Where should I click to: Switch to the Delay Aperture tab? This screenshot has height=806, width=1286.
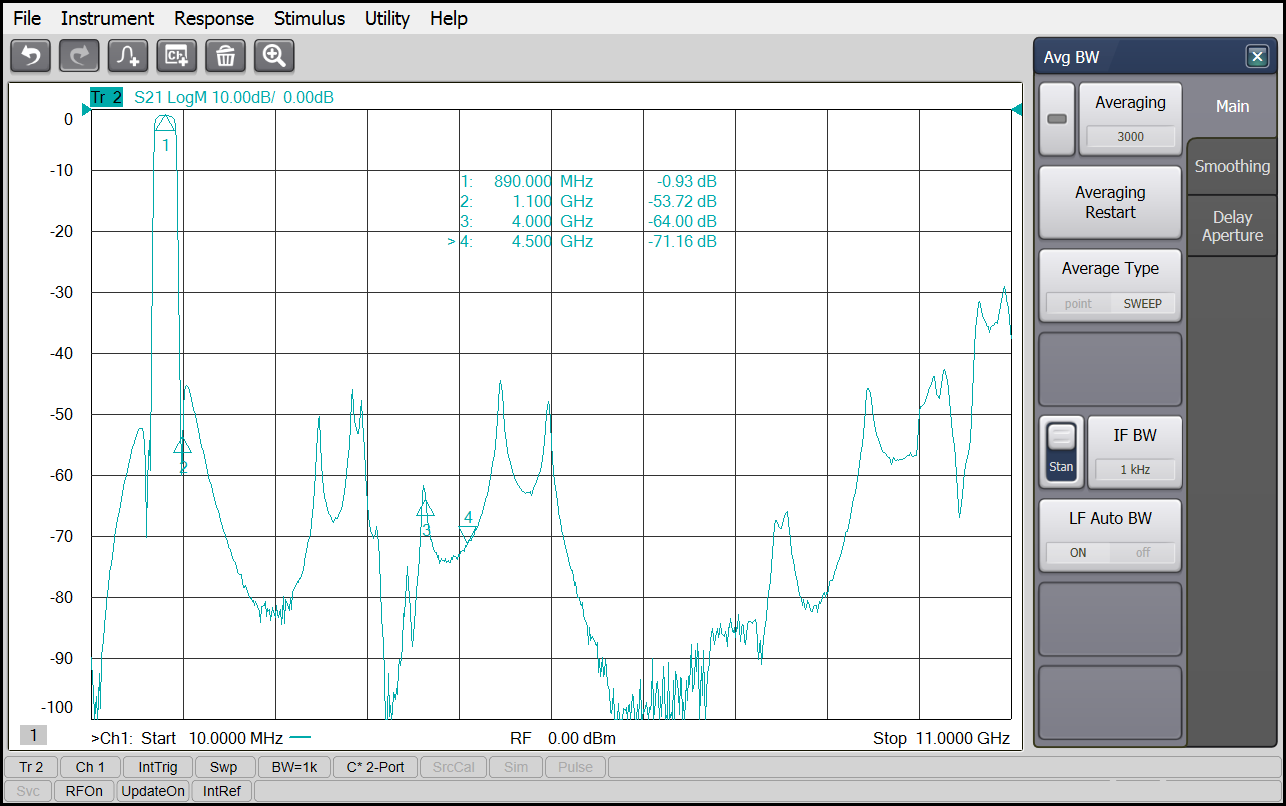[x=1232, y=226]
